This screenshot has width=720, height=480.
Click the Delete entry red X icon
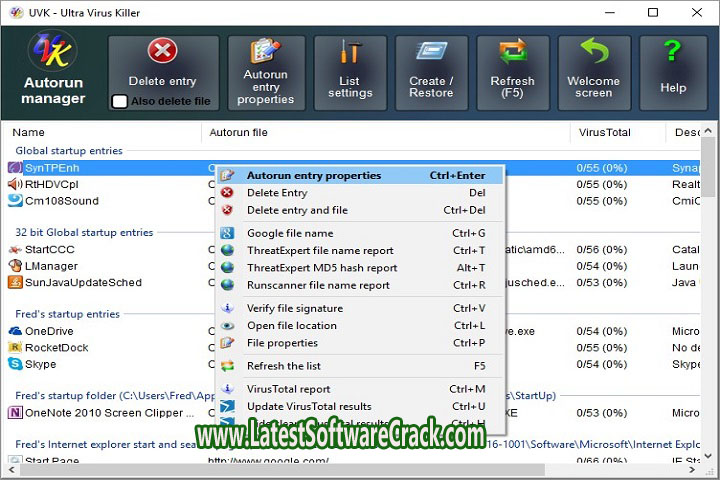pyautogui.click(x=162, y=51)
